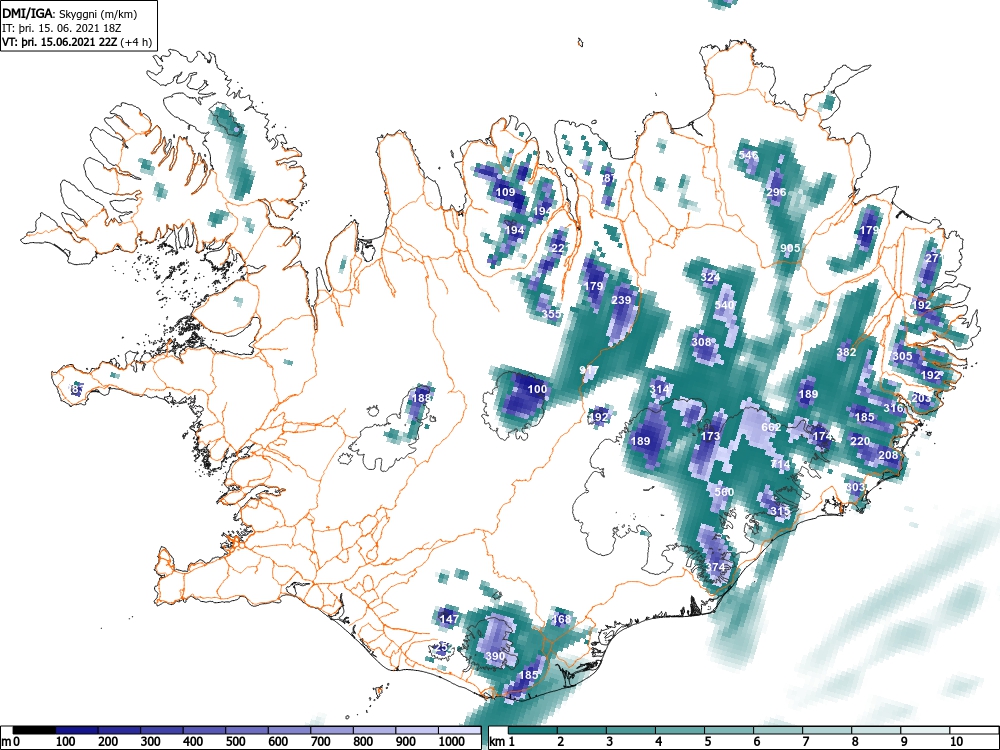Image resolution: width=1000 pixels, height=750 pixels.
Task: Click the visibility value 382 on the map
Action: (846, 352)
